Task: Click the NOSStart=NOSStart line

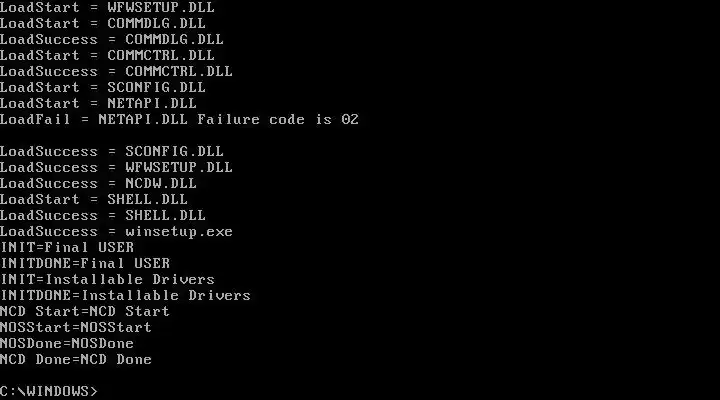Action: (76, 327)
